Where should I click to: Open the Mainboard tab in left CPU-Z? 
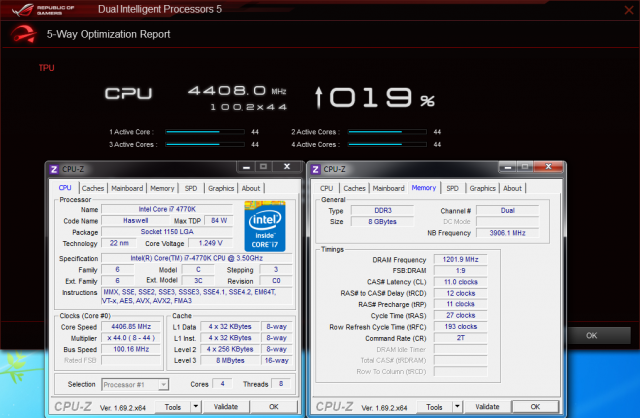pos(127,188)
